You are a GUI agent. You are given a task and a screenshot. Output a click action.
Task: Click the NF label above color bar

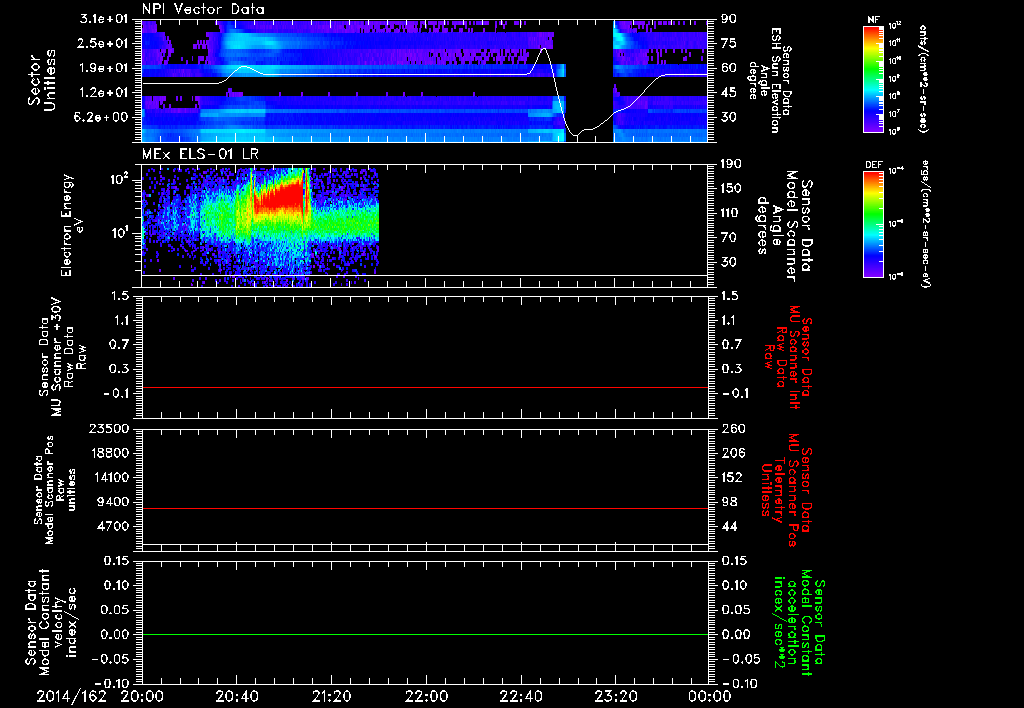[873, 20]
